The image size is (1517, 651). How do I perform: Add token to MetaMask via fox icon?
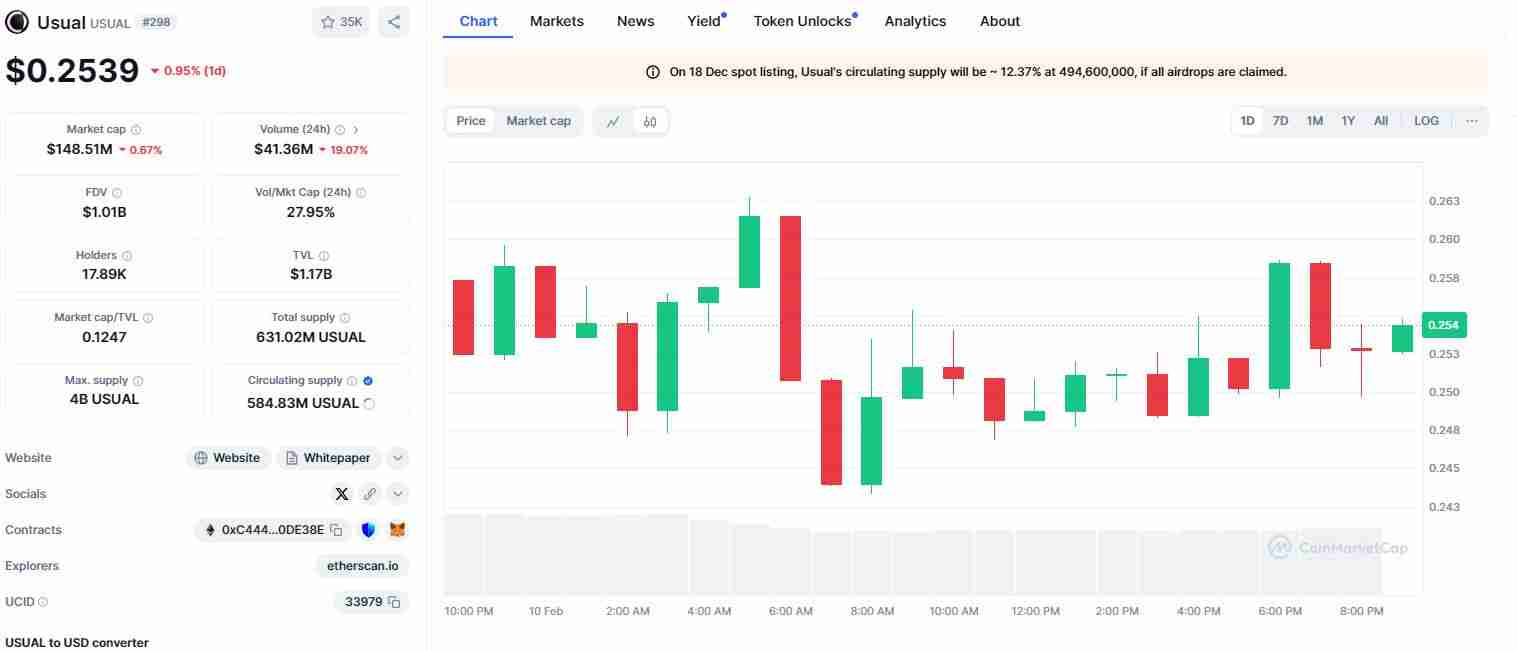(x=397, y=530)
